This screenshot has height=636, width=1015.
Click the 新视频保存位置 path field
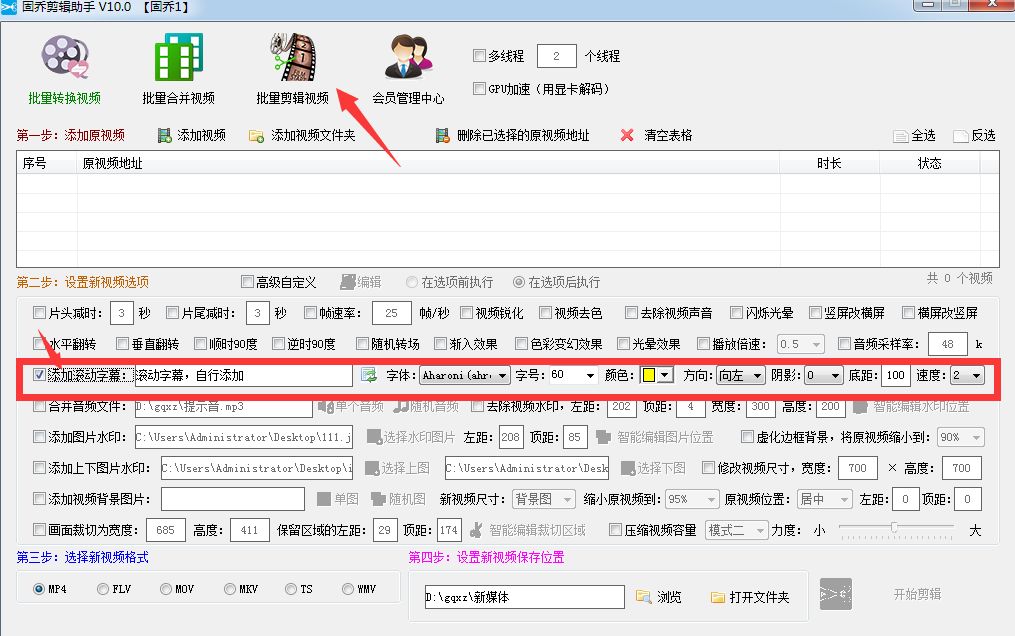[x=524, y=598]
